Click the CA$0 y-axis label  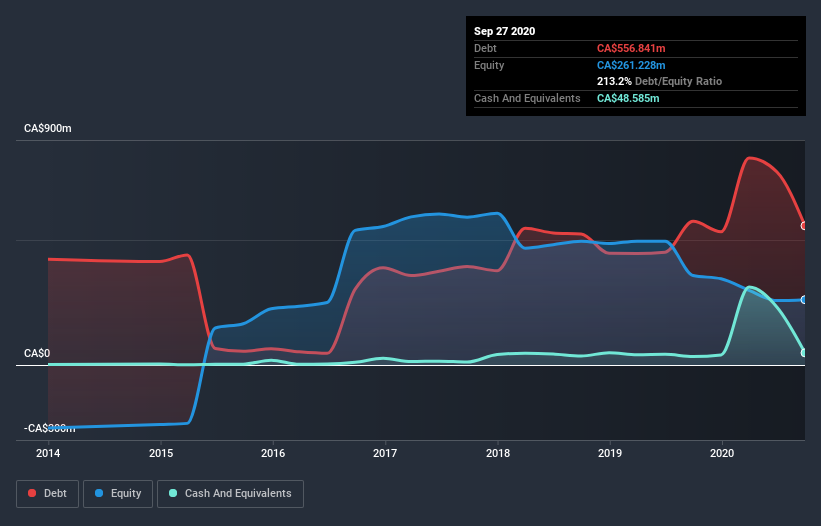click(37, 353)
